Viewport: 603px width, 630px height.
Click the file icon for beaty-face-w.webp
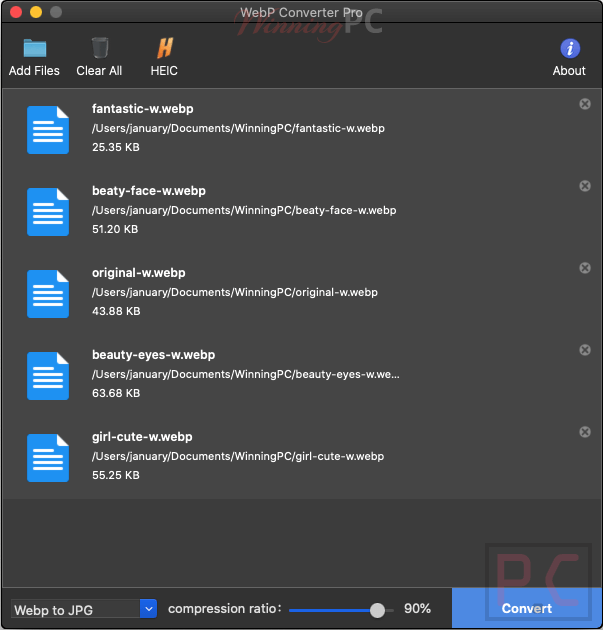click(x=48, y=212)
